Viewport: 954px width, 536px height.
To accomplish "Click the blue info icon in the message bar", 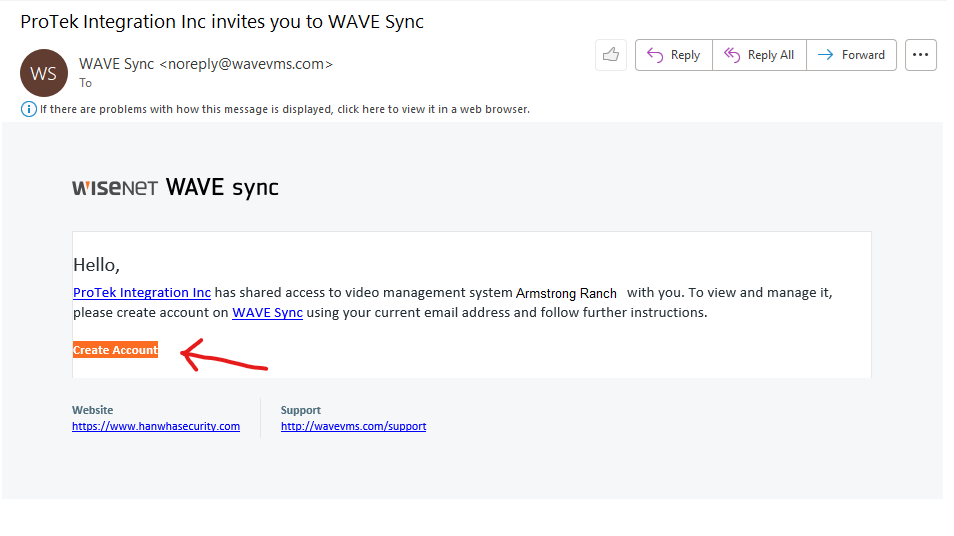I will 28,109.
